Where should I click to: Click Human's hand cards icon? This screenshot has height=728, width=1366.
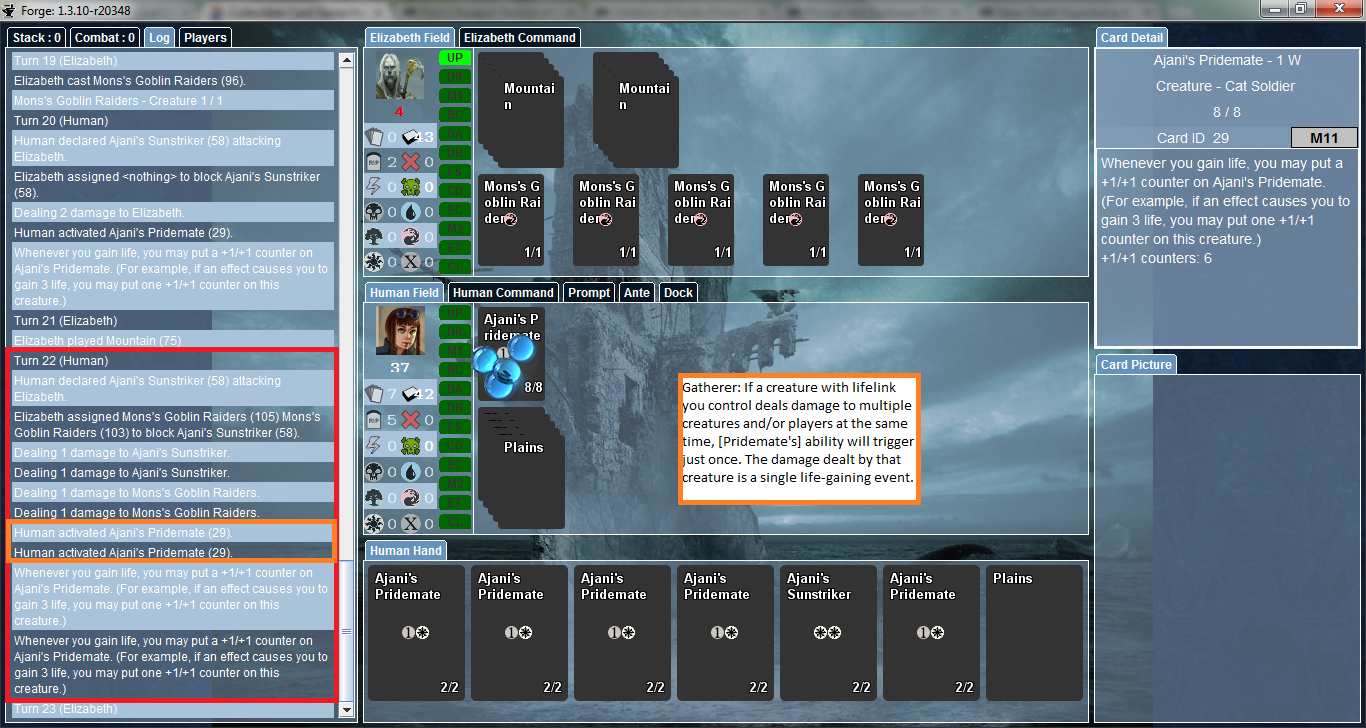(x=374, y=394)
